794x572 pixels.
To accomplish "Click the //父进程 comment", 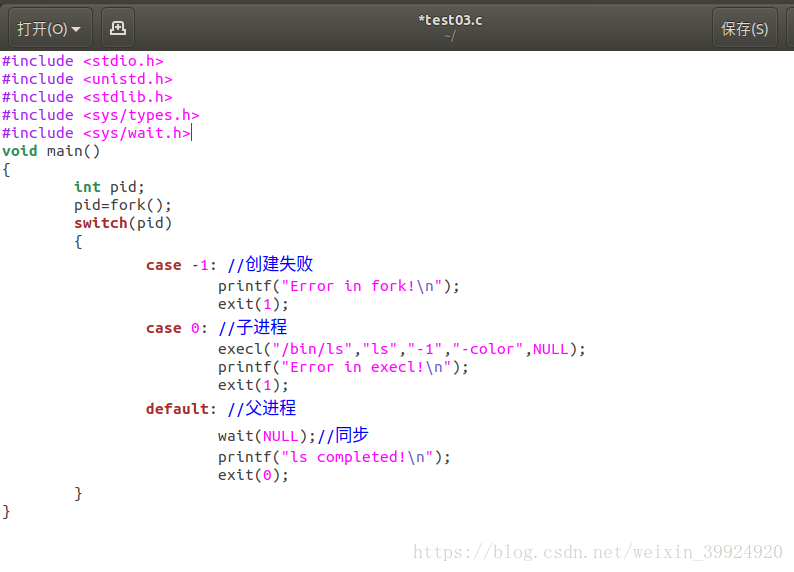I will click(262, 407).
